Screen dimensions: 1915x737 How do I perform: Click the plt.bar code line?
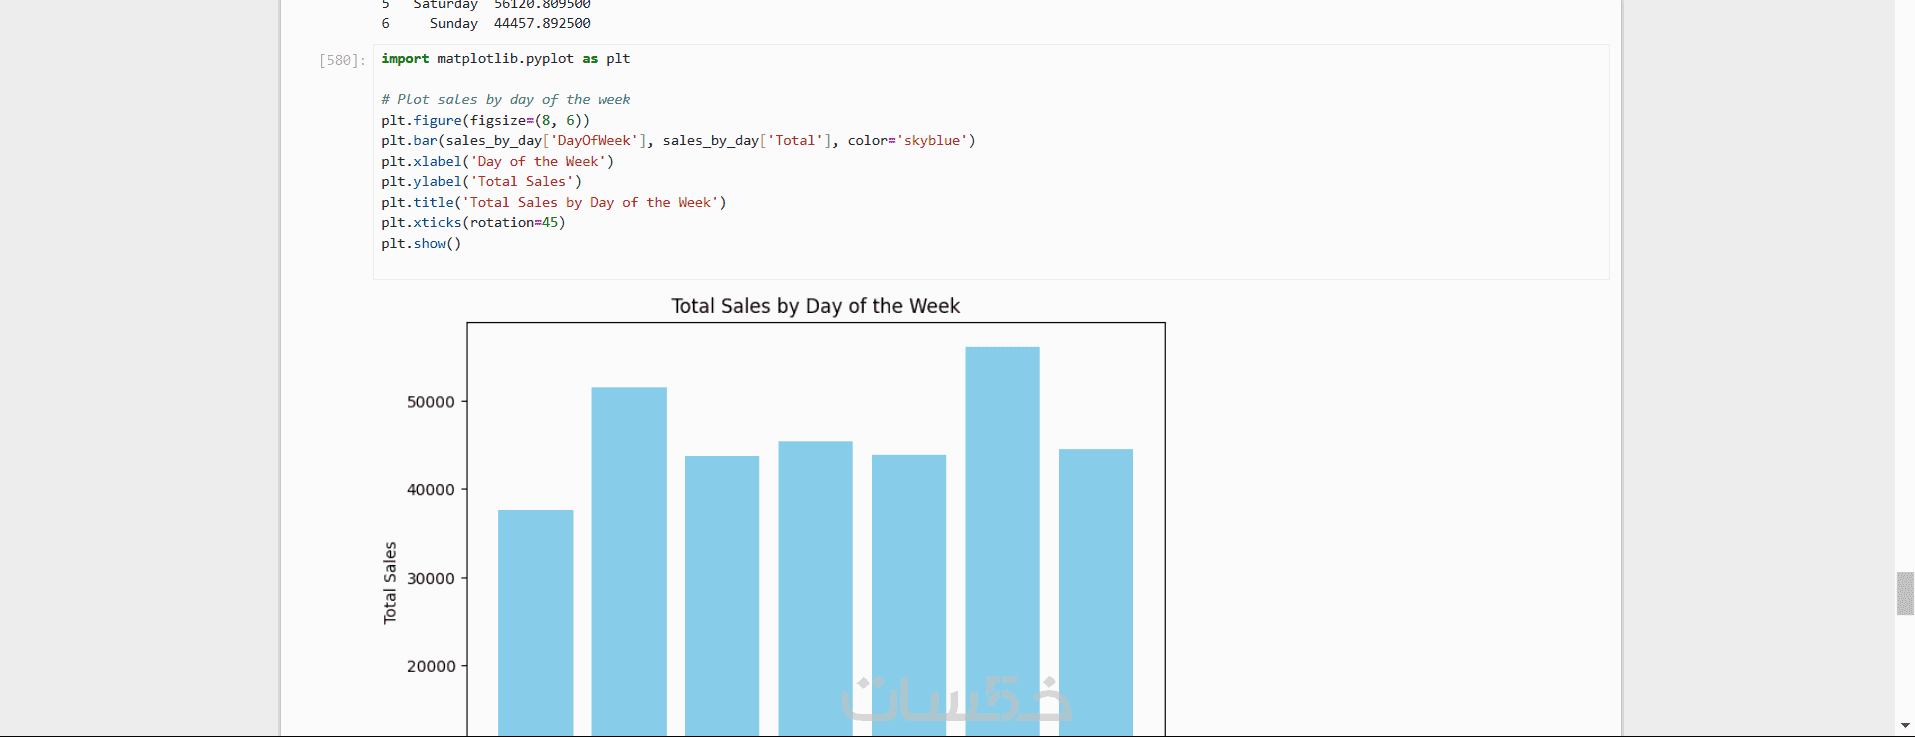click(677, 141)
